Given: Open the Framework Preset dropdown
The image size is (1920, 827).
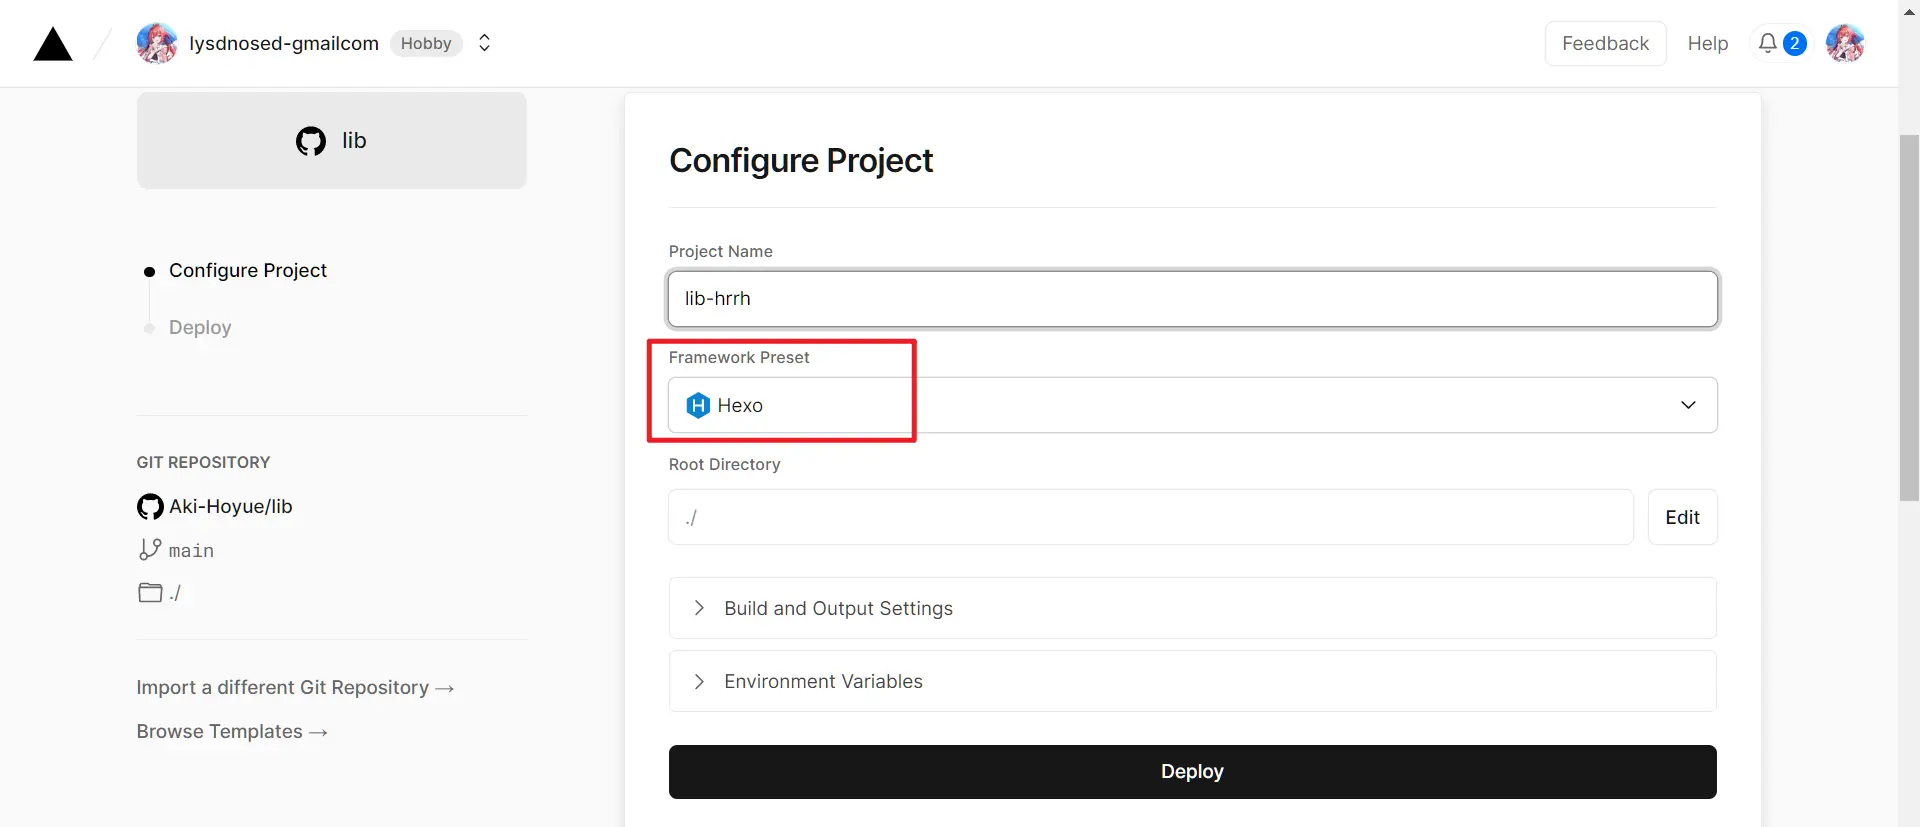Looking at the screenshot, I should point(1193,405).
